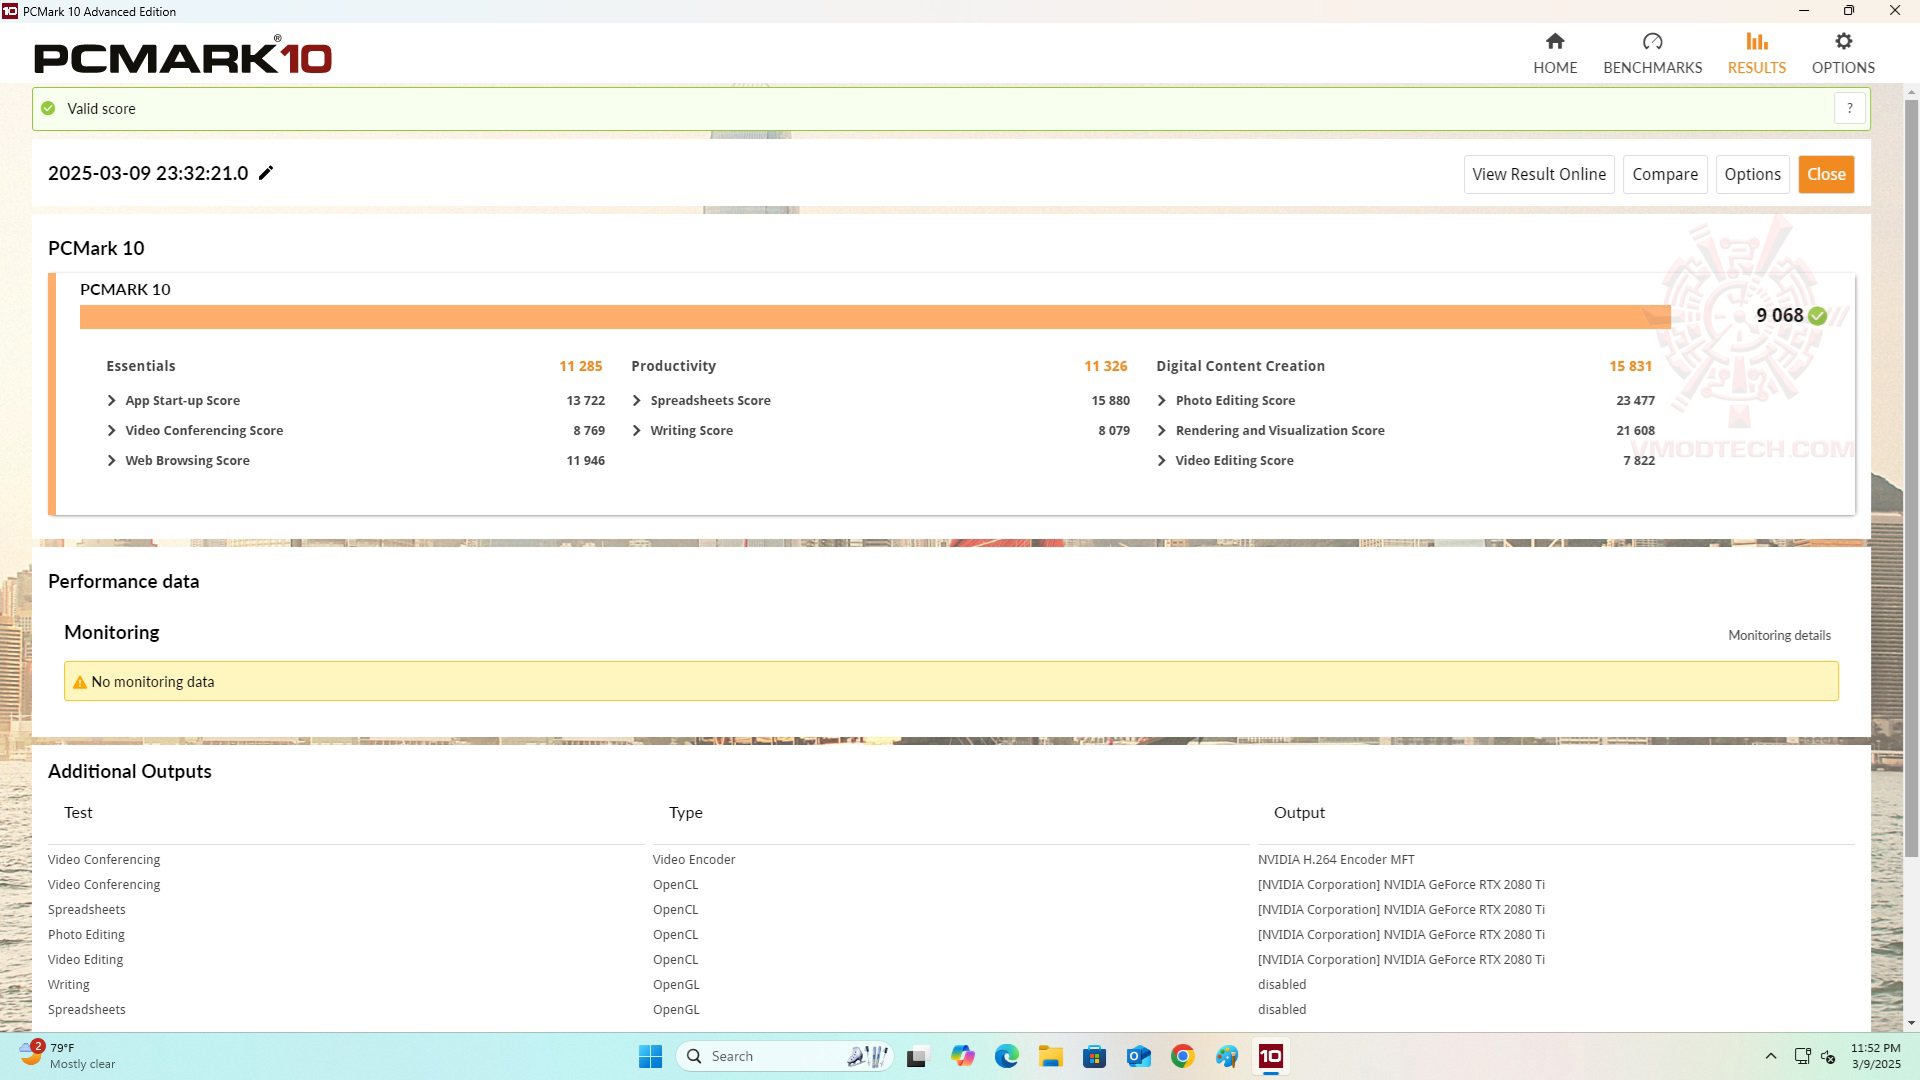Viewport: 1920px width, 1080px height.
Task: Click PCMark 10 taskbar icon
Action: click(x=1270, y=1056)
